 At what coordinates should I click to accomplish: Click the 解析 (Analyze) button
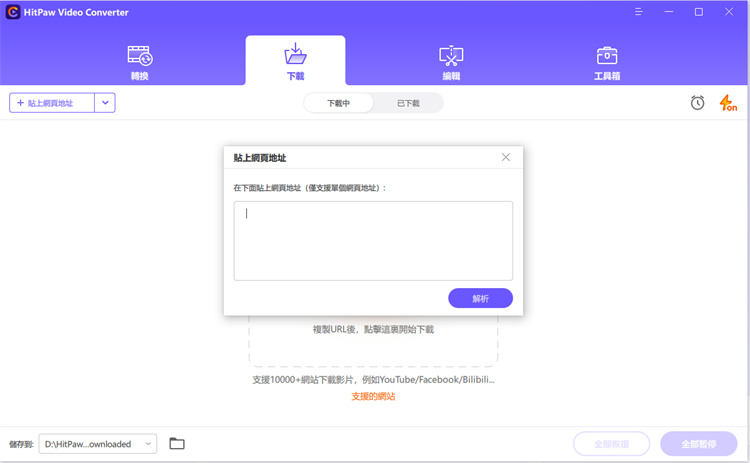[x=480, y=298]
